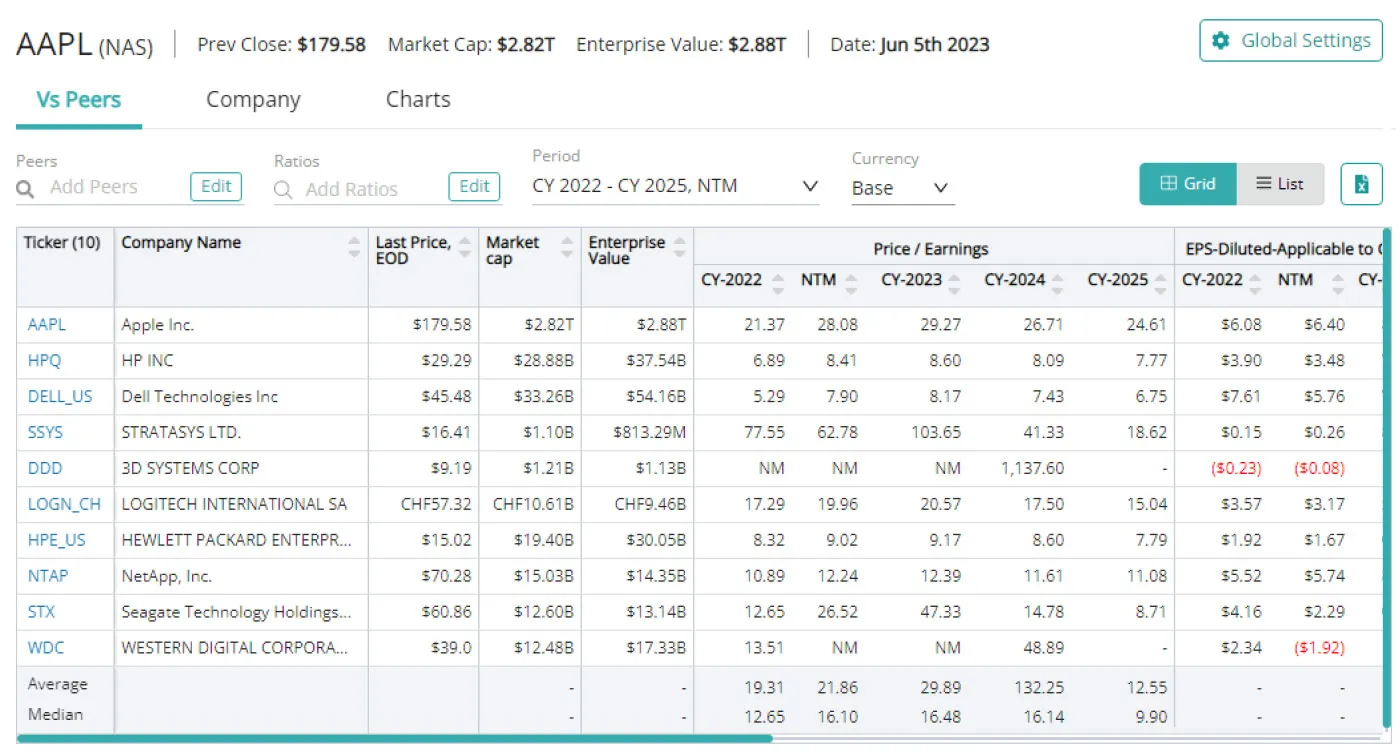This screenshot has height=755, width=1400.
Task: Sort by Enterprise Value column arrows
Action: pyautogui.click(x=680, y=247)
